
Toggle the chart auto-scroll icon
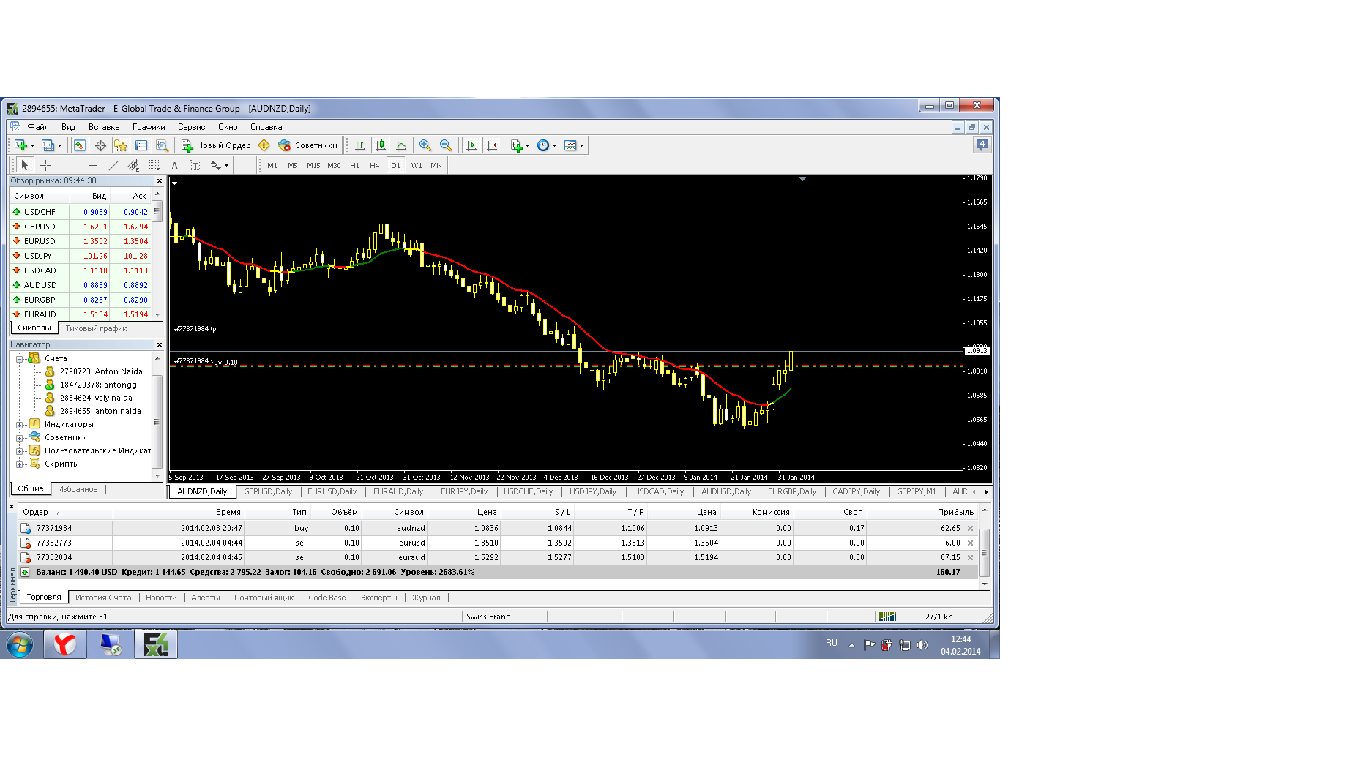tap(472, 145)
